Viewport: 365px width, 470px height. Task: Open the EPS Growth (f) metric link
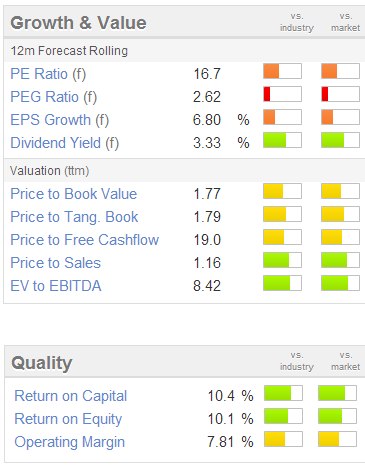(60, 120)
